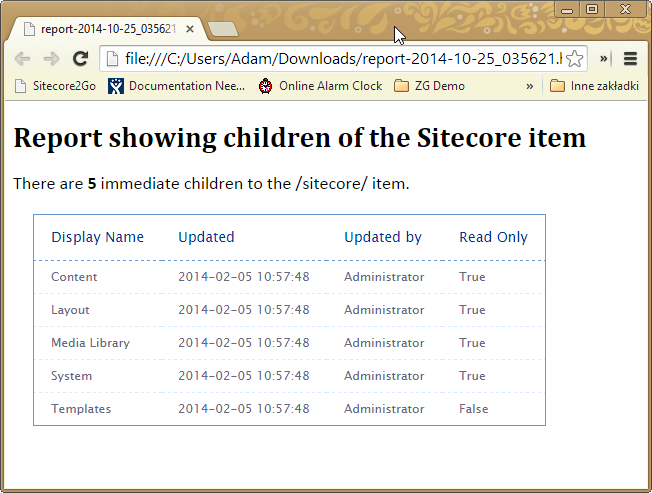The height and width of the screenshot is (493, 652).
Task: Click the browser Back arrow
Action: [22, 58]
